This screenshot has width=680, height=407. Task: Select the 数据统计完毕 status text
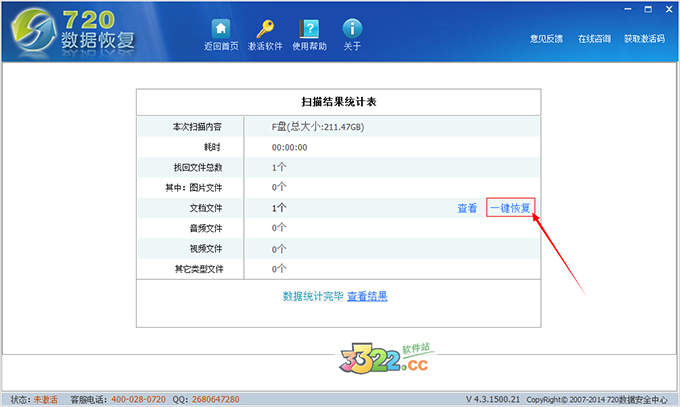coord(313,296)
